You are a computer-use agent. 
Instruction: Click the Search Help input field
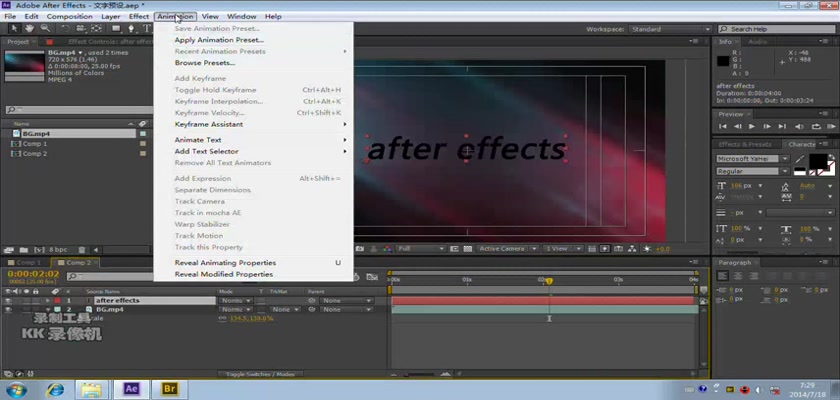tap(777, 29)
